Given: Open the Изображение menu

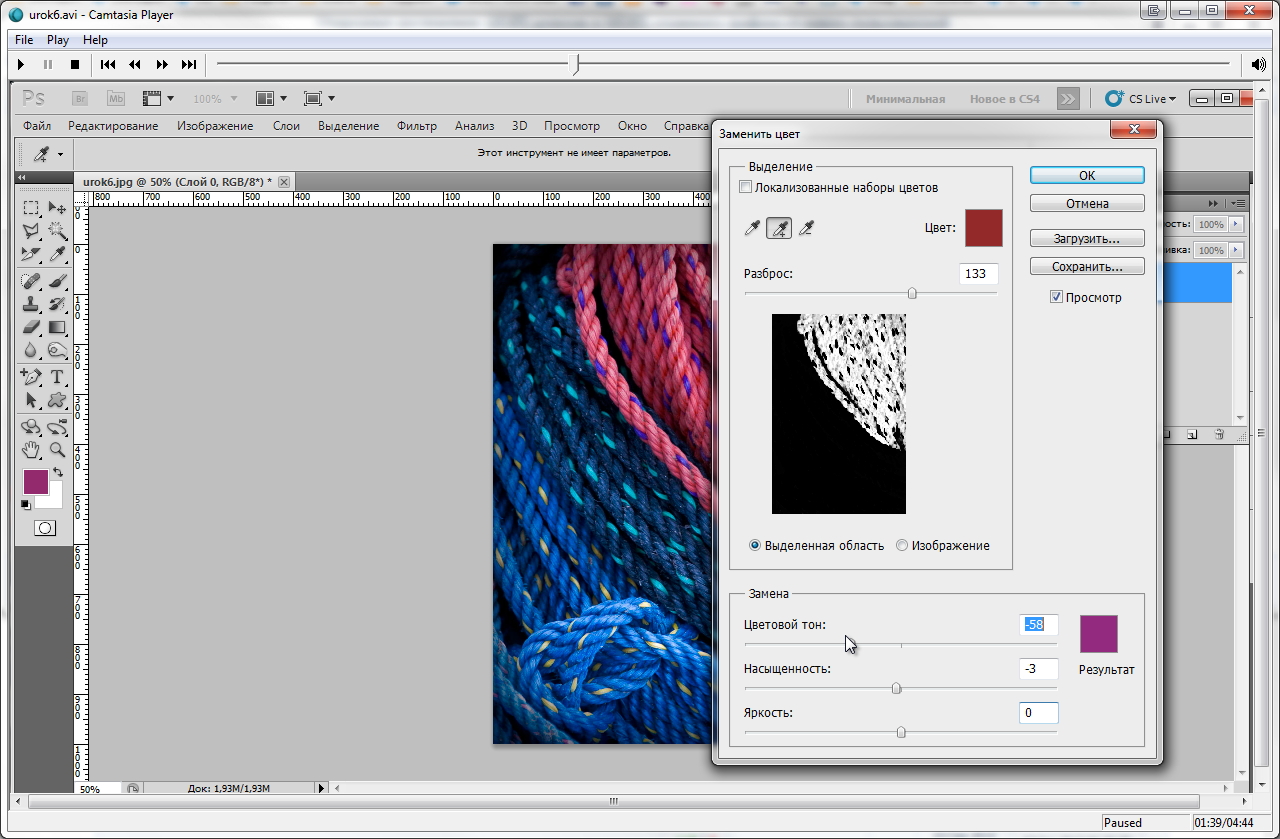Looking at the screenshot, I should pyautogui.click(x=215, y=126).
